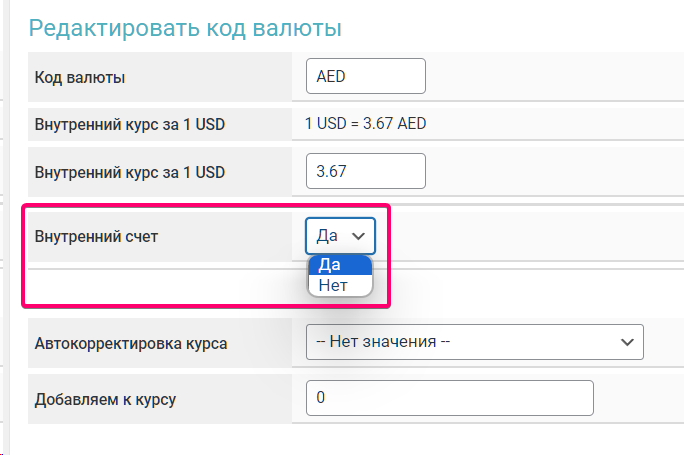Screen dimensions: 684x455
Task: Click rate label beside "1 USD = 3.67 AED"
Action: (x=130, y=125)
